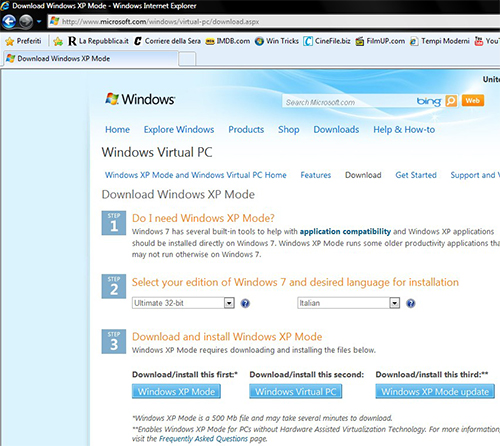Click the orange bing search magnifier button

[x=451, y=101]
